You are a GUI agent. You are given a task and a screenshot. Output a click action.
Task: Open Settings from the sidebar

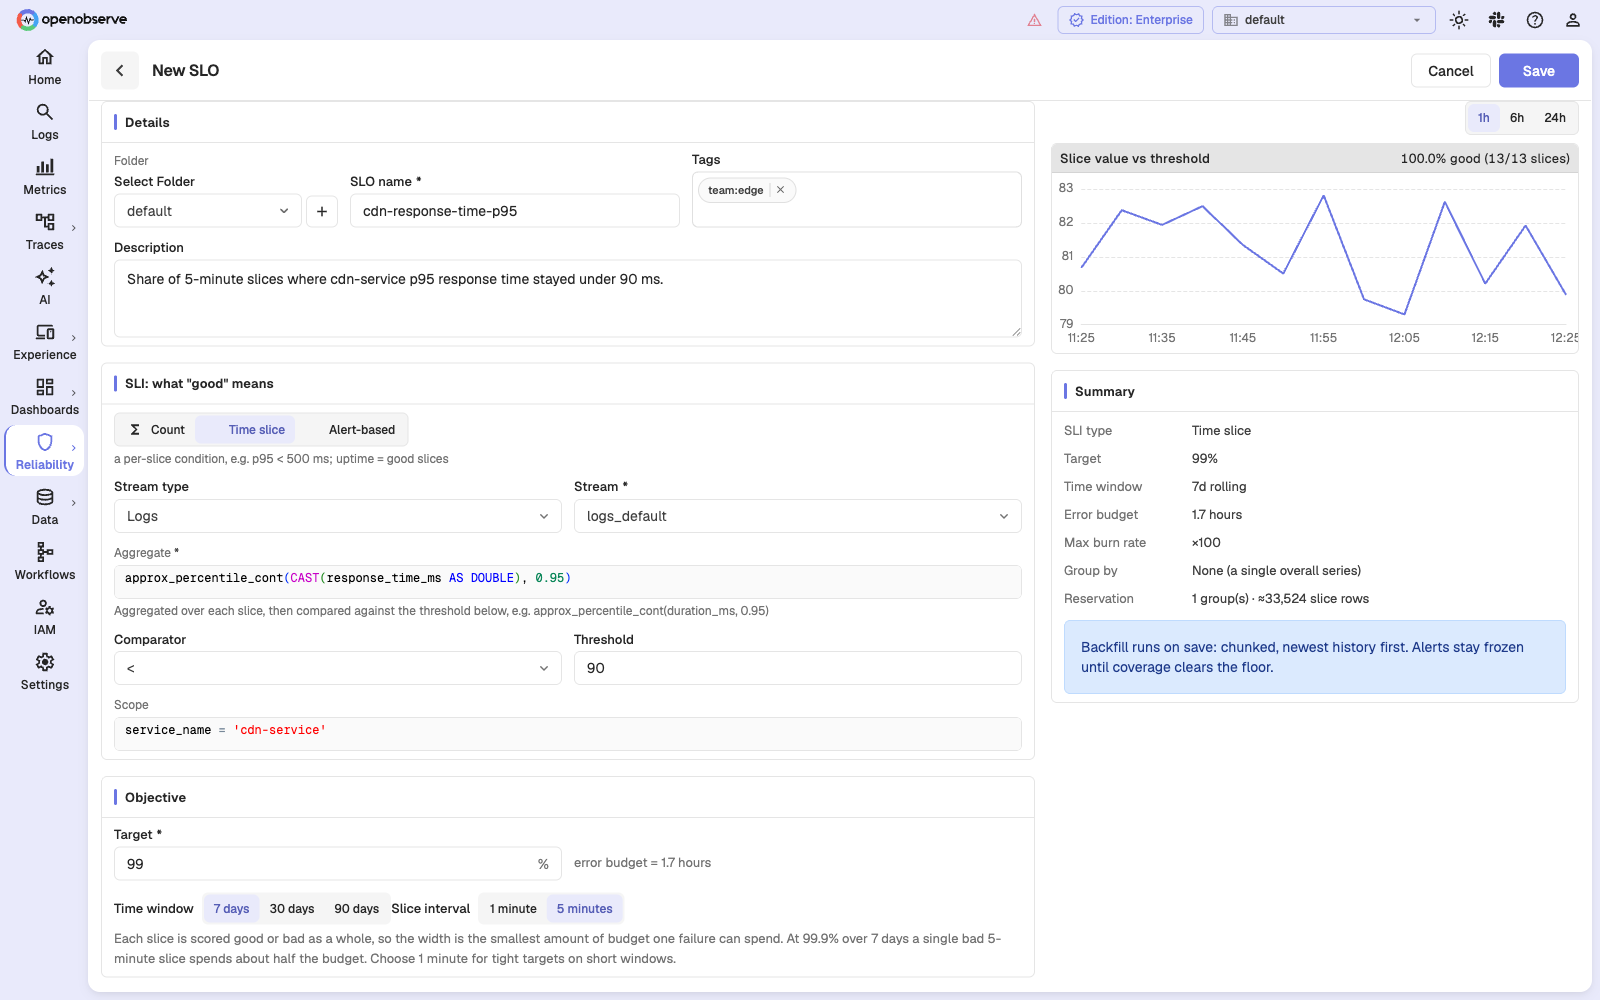[44, 672]
